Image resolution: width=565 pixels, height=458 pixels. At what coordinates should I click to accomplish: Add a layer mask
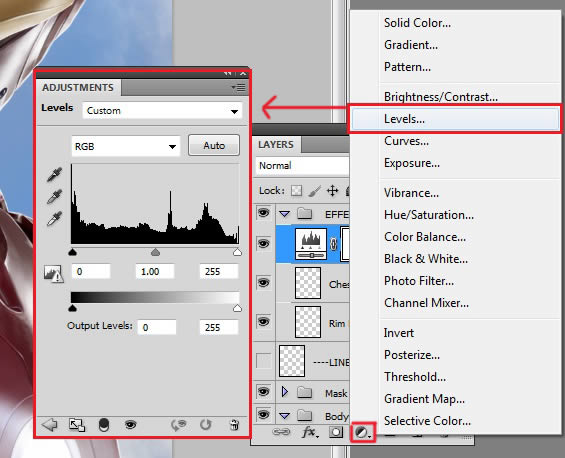click(x=336, y=432)
